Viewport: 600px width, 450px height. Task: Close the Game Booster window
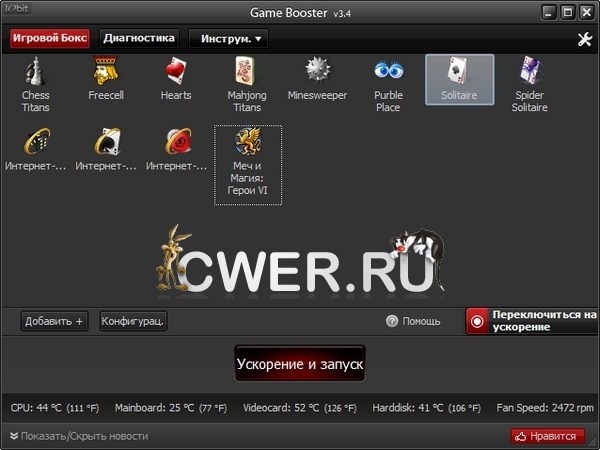click(587, 12)
